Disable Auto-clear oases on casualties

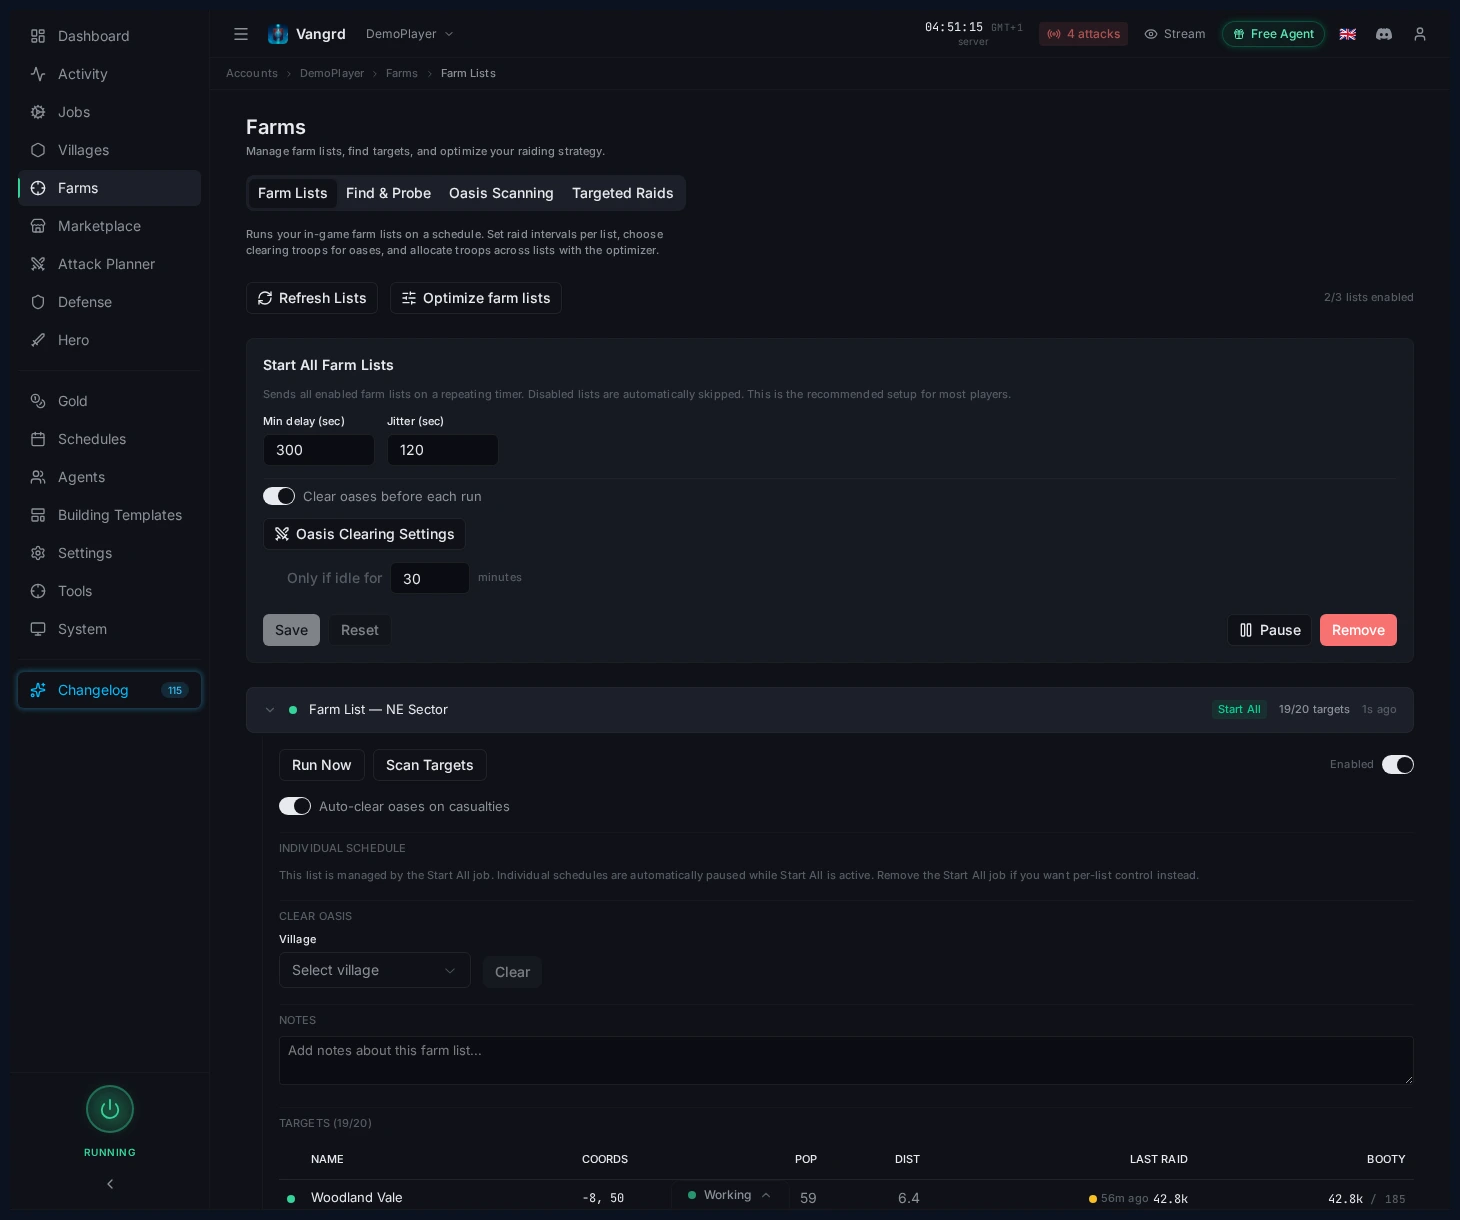(295, 806)
